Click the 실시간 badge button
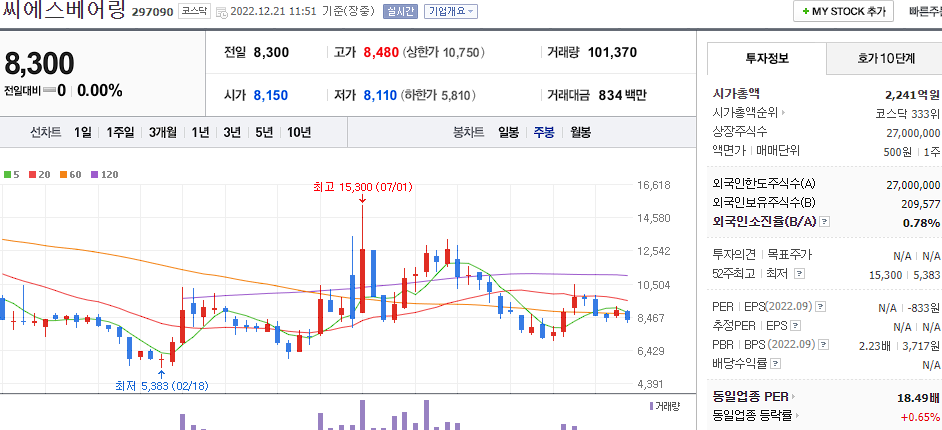The image size is (942, 430). tap(400, 11)
